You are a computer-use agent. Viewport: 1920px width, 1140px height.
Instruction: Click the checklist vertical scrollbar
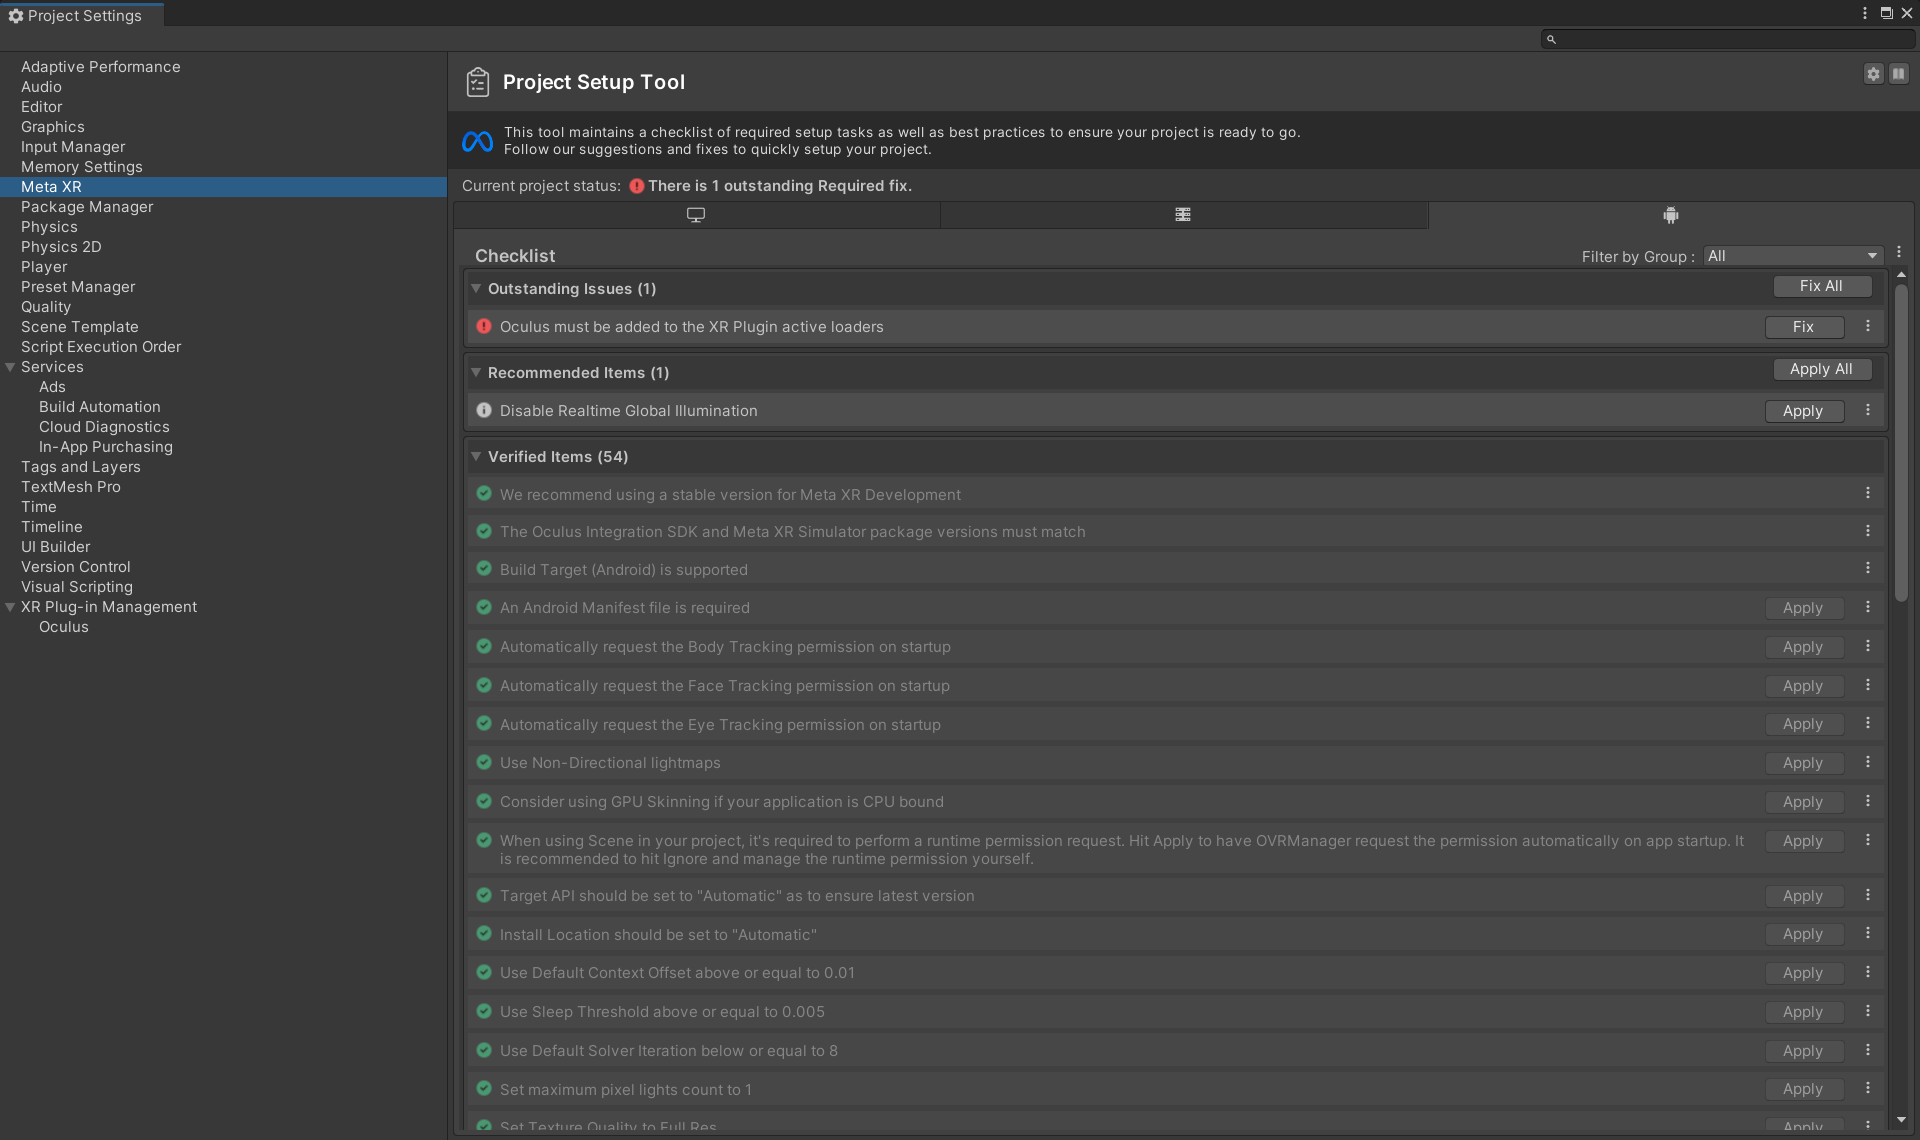[1901, 440]
